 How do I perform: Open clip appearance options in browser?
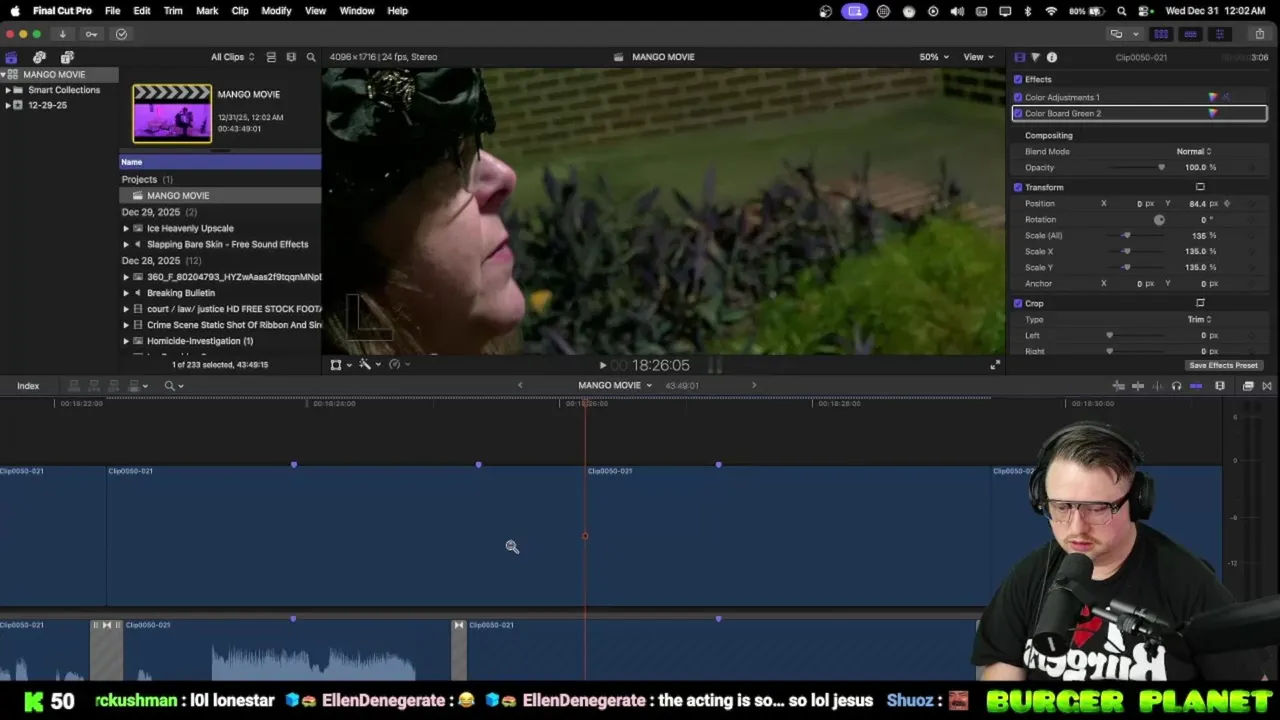click(291, 57)
